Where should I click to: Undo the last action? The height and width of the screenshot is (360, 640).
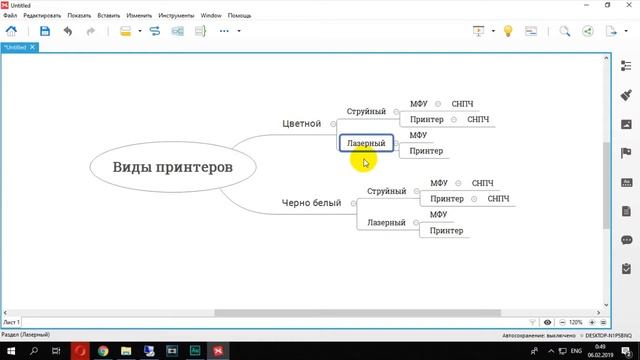68,31
